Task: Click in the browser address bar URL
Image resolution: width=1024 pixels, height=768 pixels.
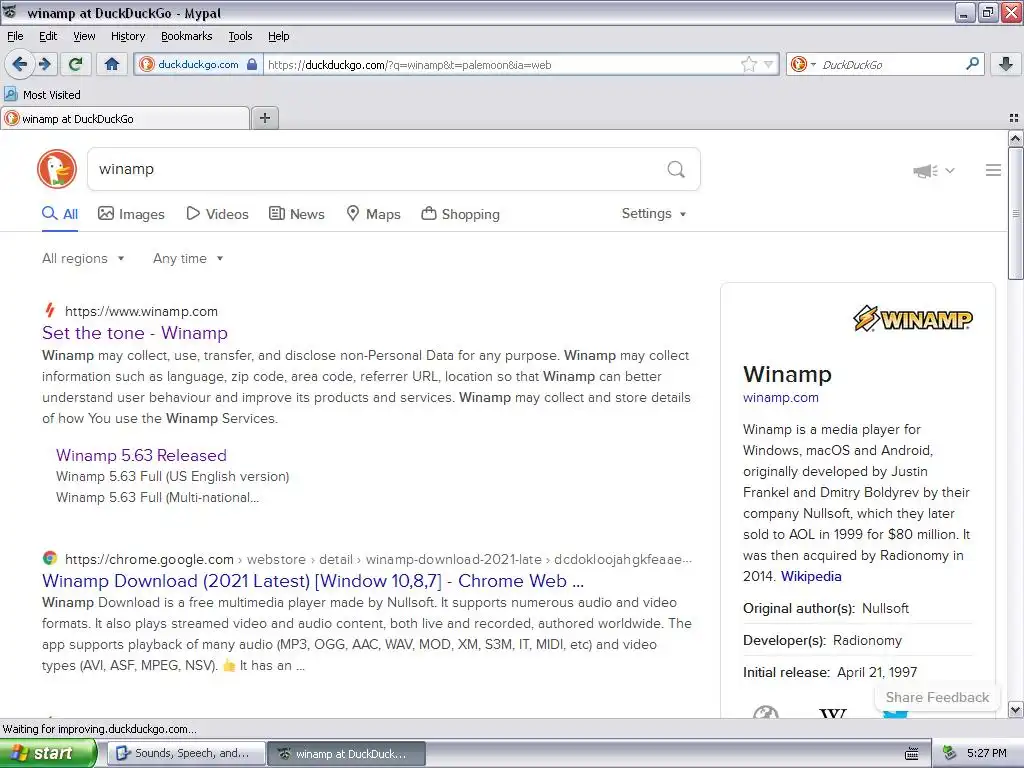Action: 500,65
